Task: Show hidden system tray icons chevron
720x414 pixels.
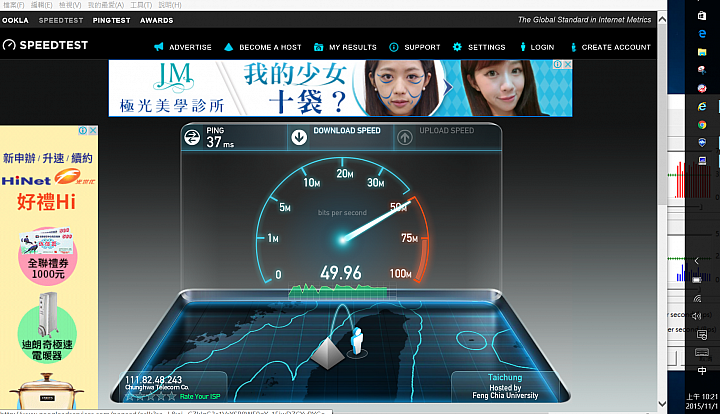Action: 697,261
